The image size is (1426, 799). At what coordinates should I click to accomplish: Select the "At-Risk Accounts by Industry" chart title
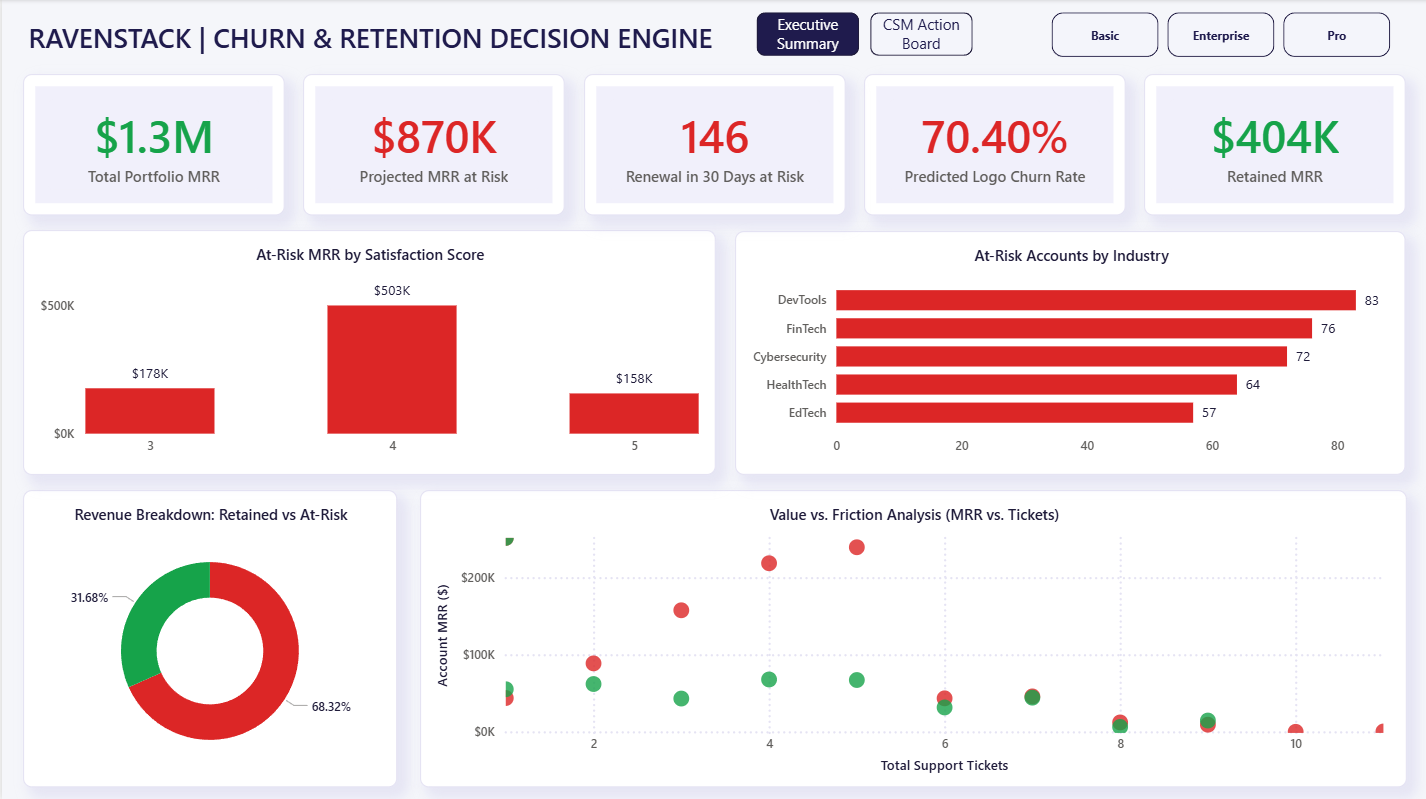click(1071, 255)
